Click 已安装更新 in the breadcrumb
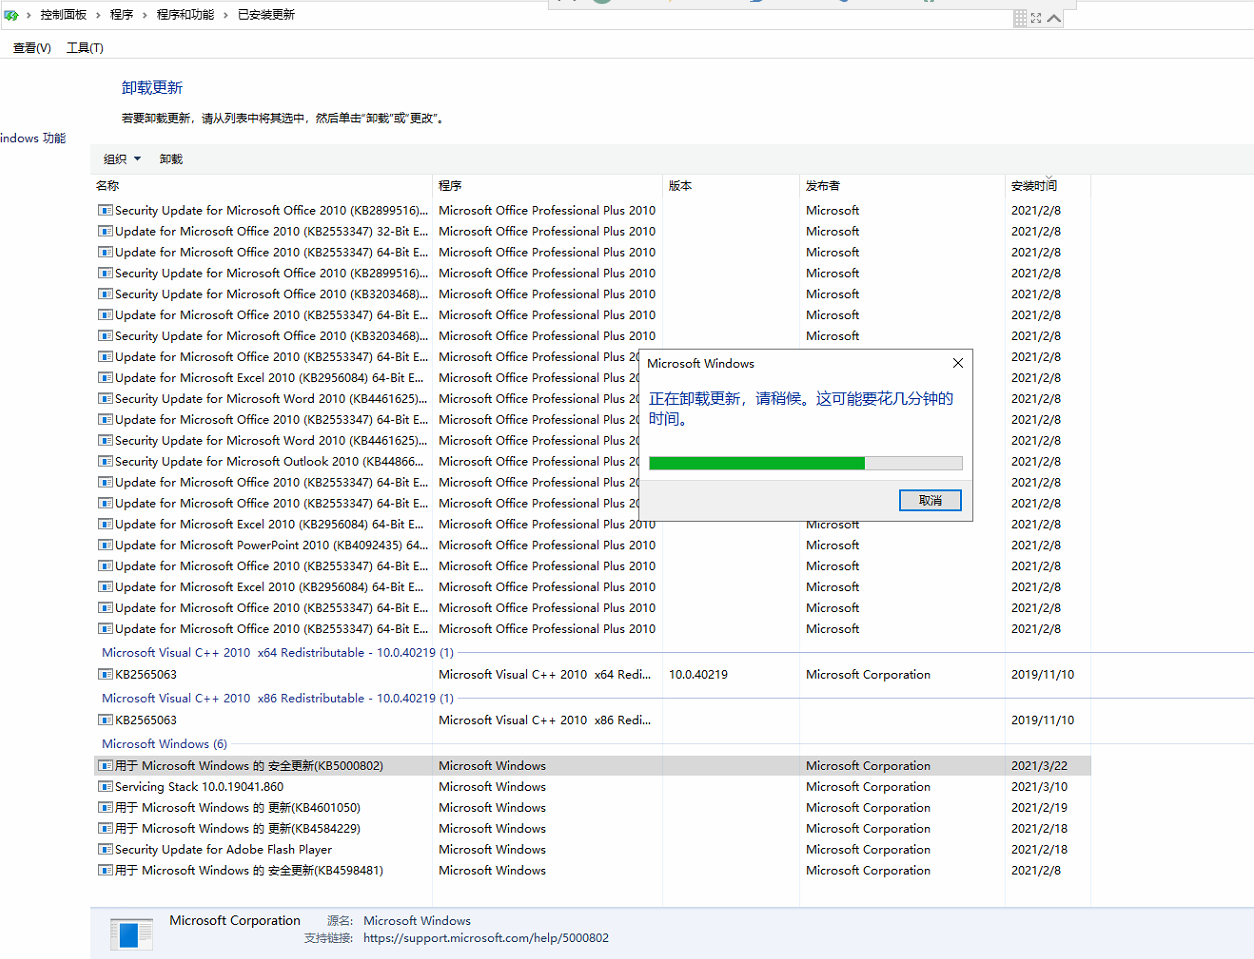This screenshot has height=959, width=1254. 266,15
